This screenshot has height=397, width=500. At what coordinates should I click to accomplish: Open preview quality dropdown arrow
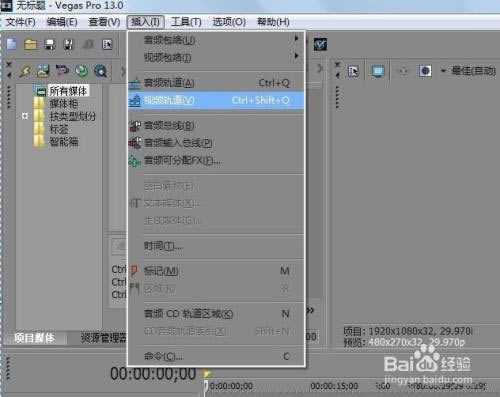click(443, 71)
